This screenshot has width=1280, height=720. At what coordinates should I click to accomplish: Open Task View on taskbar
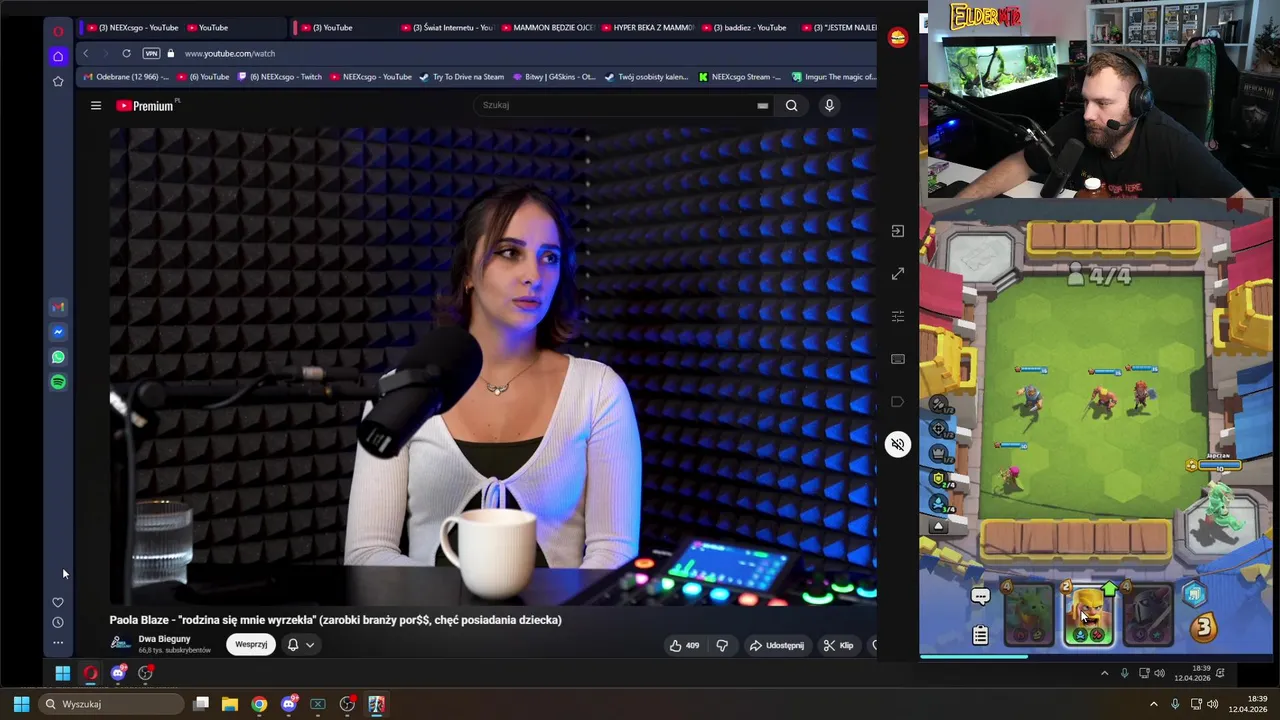click(201, 704)
